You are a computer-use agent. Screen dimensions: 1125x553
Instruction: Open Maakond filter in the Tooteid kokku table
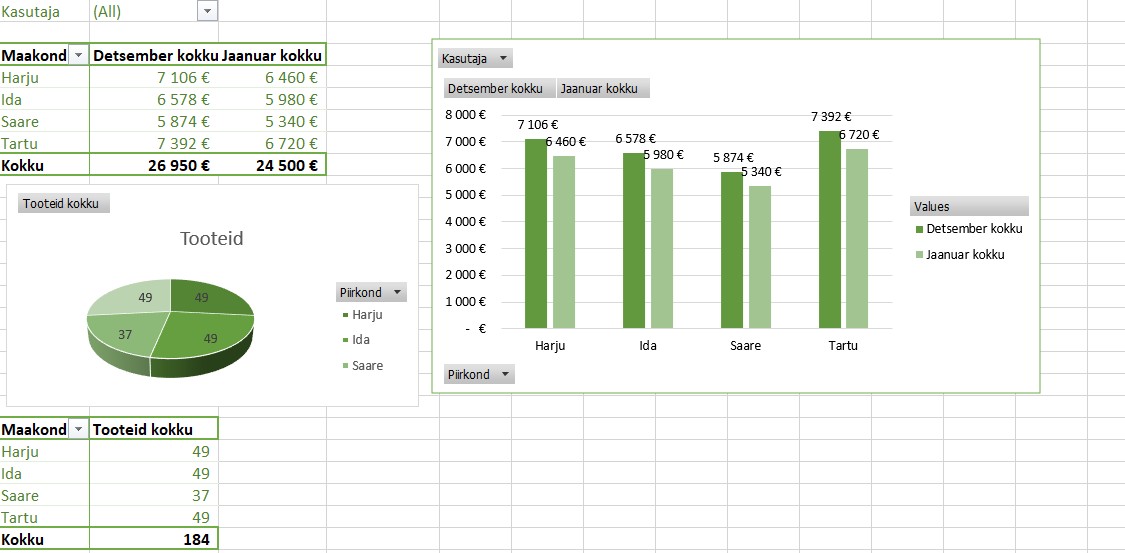pos(79,430)
